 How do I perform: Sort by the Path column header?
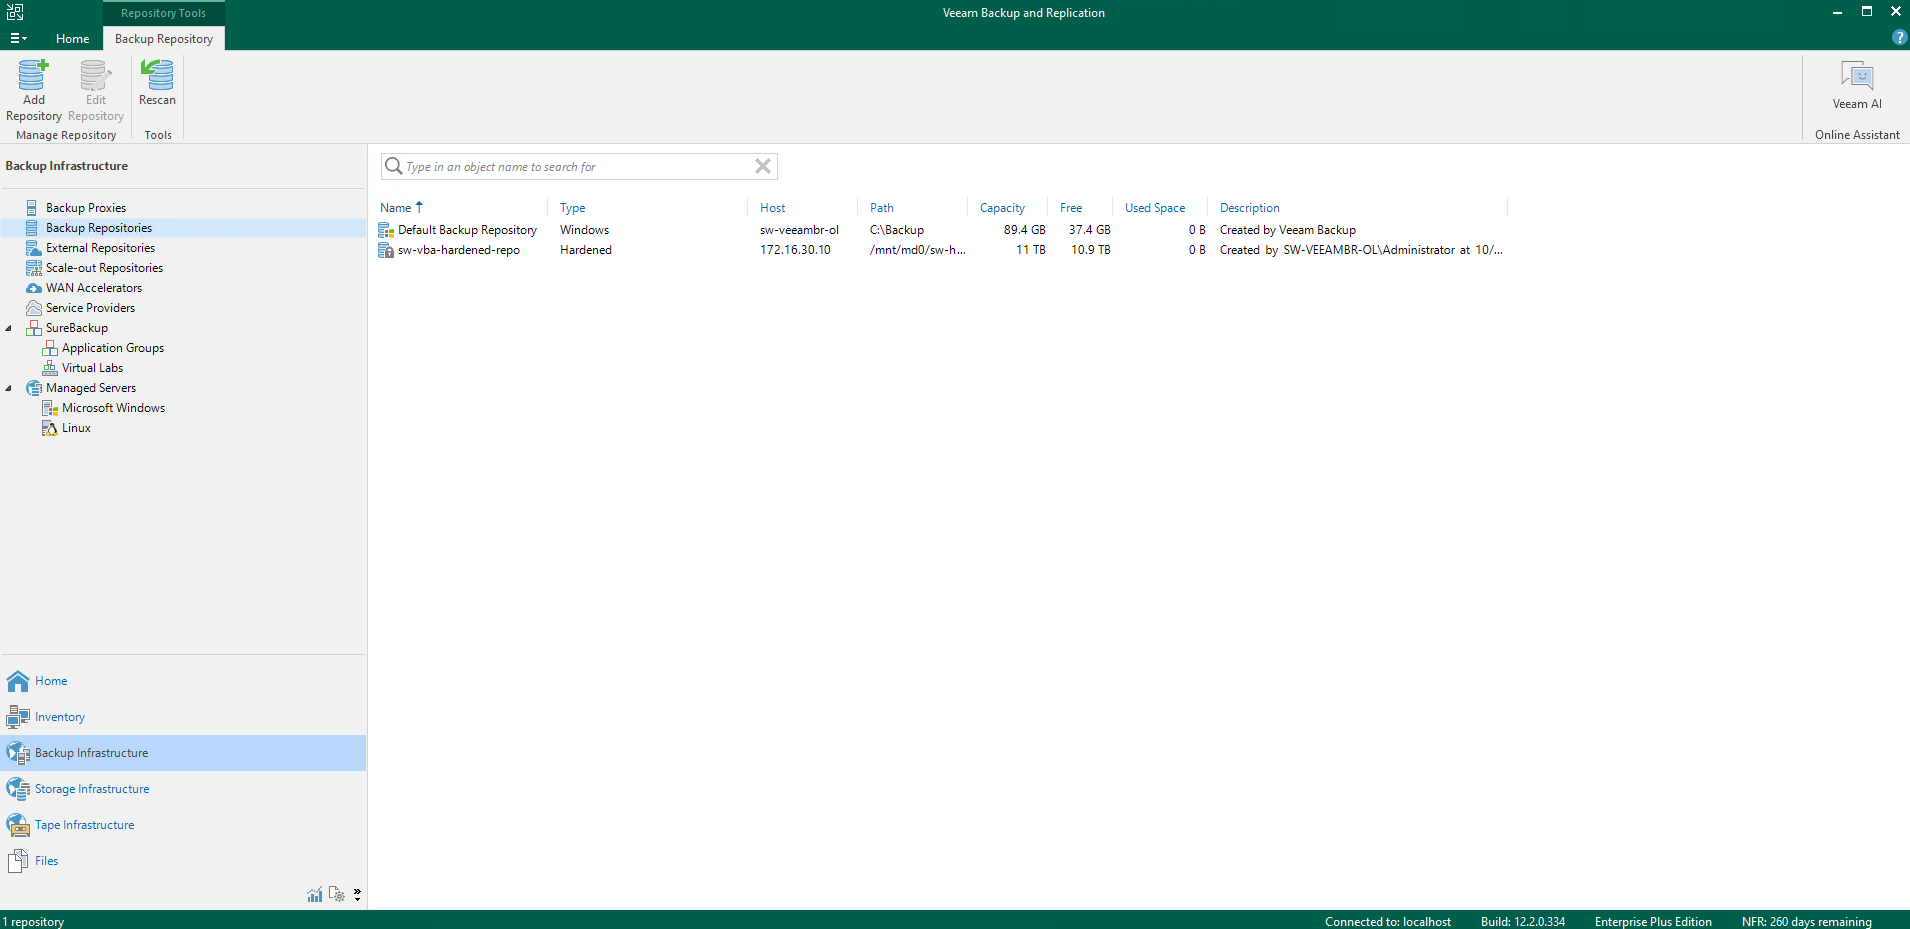(x=881, y=208)
